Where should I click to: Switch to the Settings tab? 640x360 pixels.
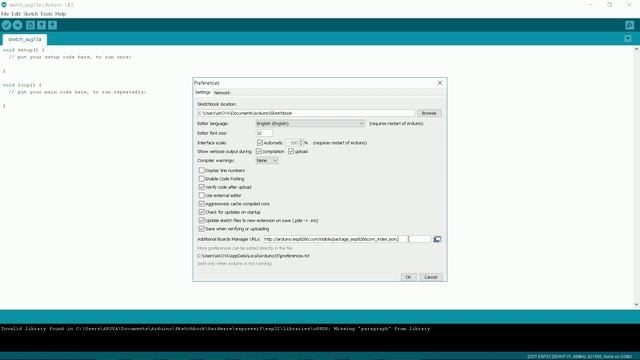(x=202, y=93)
